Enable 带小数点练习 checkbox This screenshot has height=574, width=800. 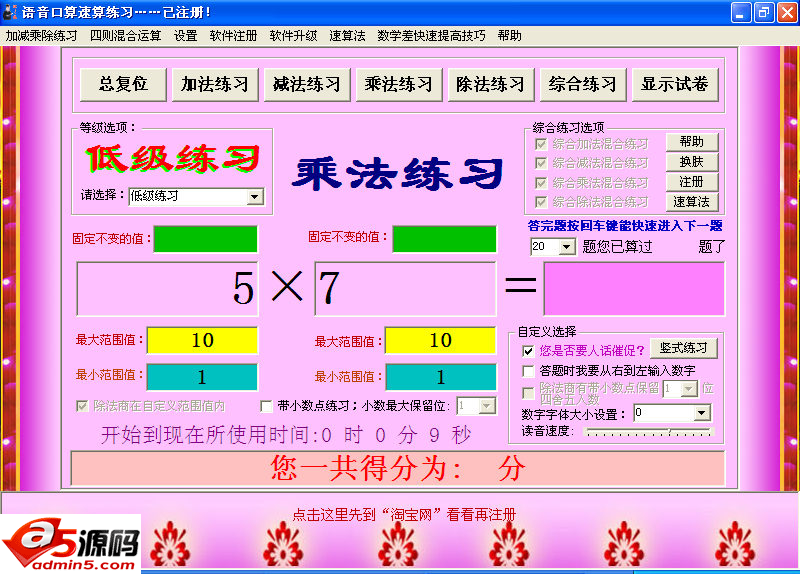tap(266, 406)
